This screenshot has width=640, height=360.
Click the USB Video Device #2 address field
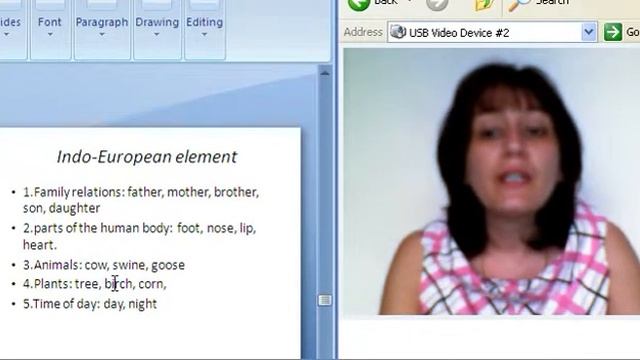(x=491, y=32)
